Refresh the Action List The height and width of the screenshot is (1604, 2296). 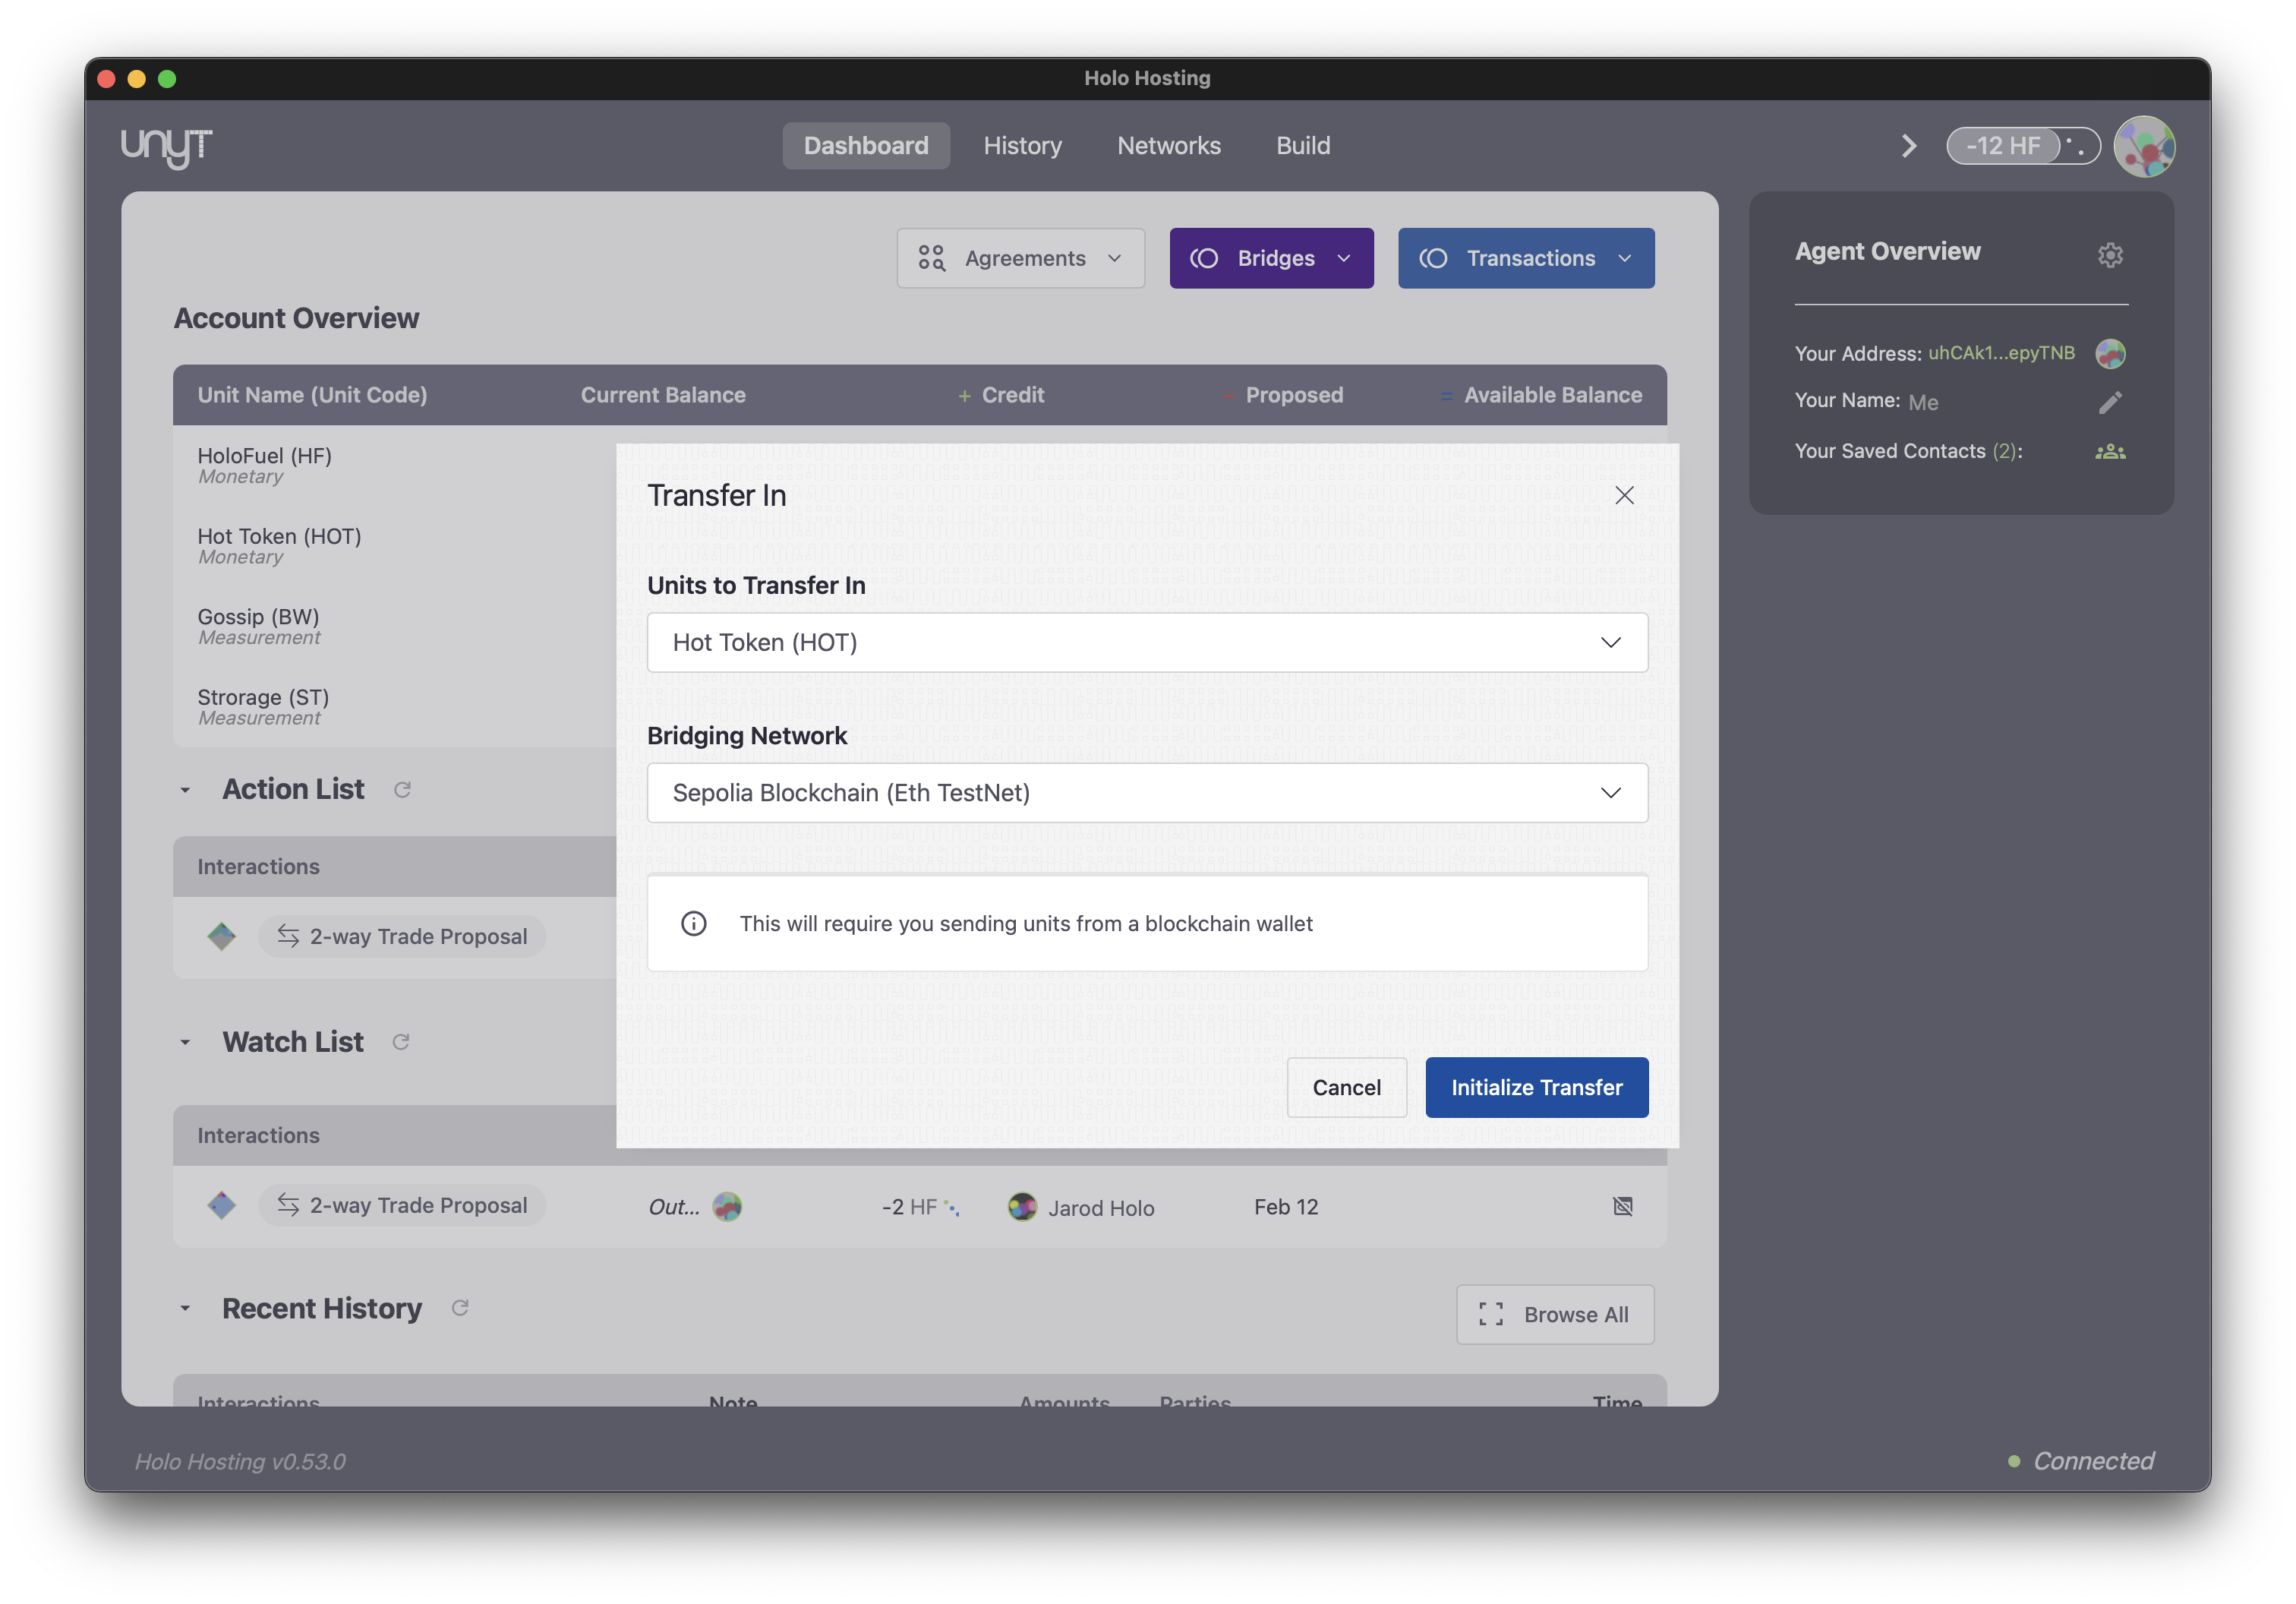click(x=402, y=789)
